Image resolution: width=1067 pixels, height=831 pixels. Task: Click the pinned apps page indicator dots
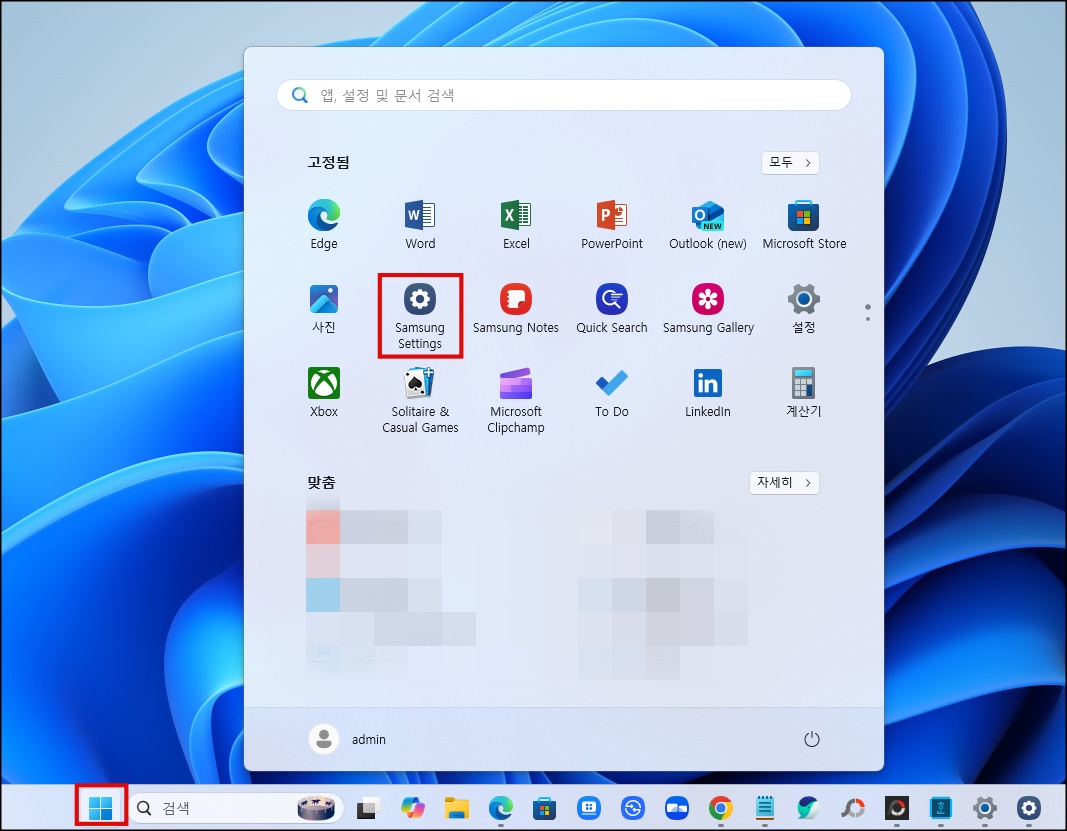pos(868,312)
